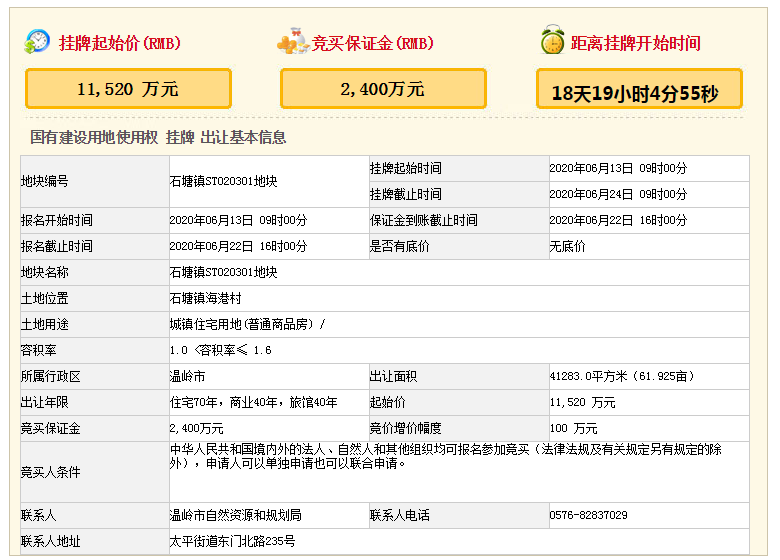
Task: Click the value 2020年06月13日 09时00分 for 挂牌起始时间
Action: point(618,169)
